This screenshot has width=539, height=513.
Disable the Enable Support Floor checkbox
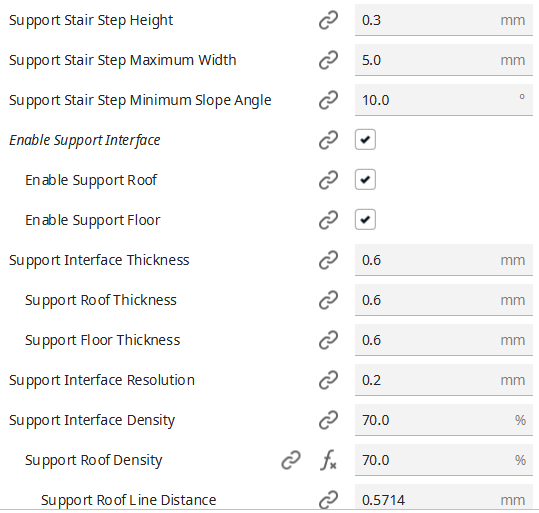pyautogui.click(x=365, y=219)
